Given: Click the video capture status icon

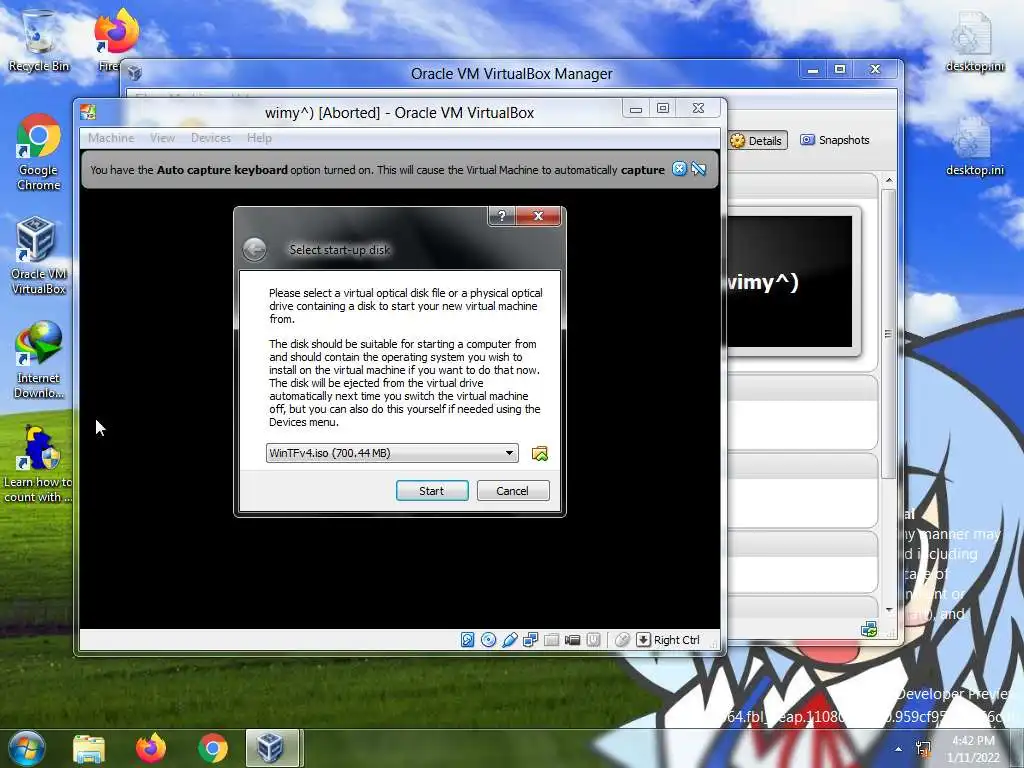Looking at the screenshot, I should click(x=572, y=640).
